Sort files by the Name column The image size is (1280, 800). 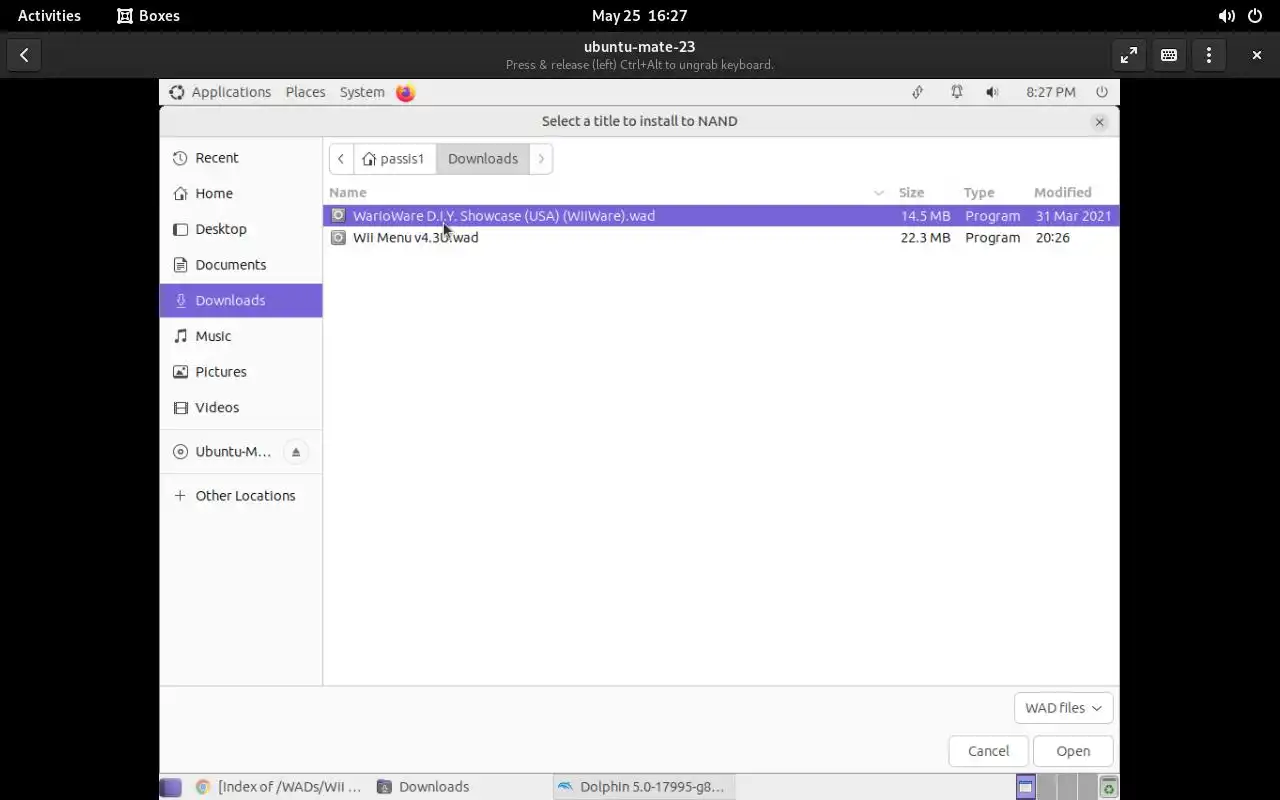(348, 193)
